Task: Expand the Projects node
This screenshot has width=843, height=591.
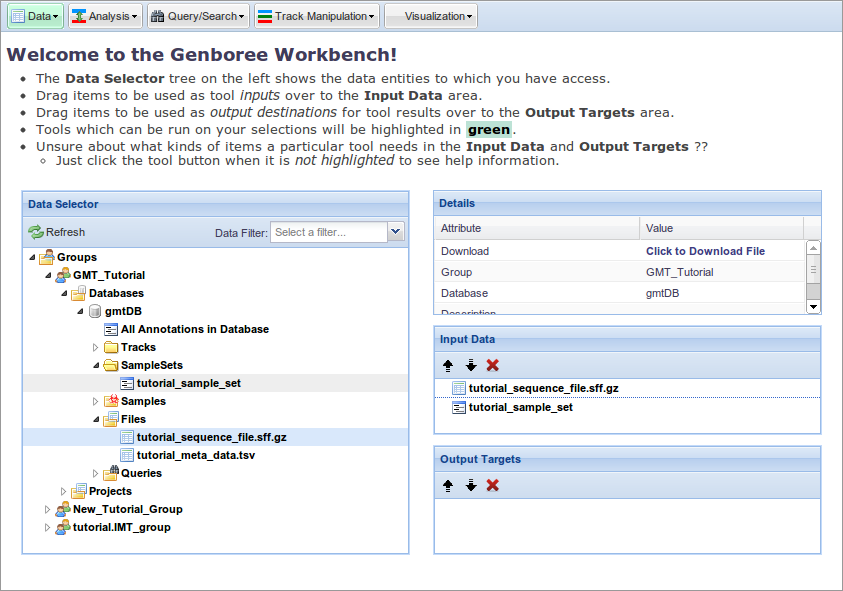Action: tap(63, 492)
